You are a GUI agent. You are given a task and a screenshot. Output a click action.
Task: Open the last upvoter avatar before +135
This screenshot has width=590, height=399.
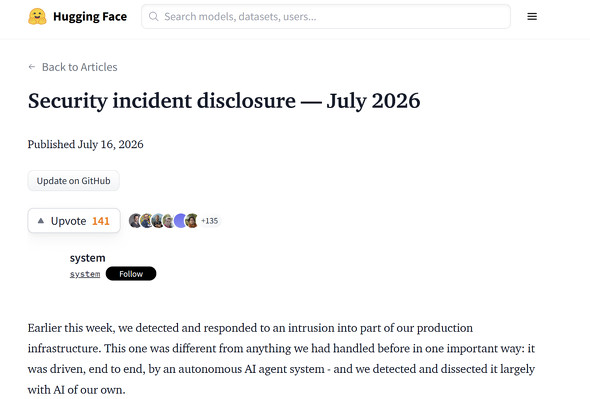coord(192,221)
